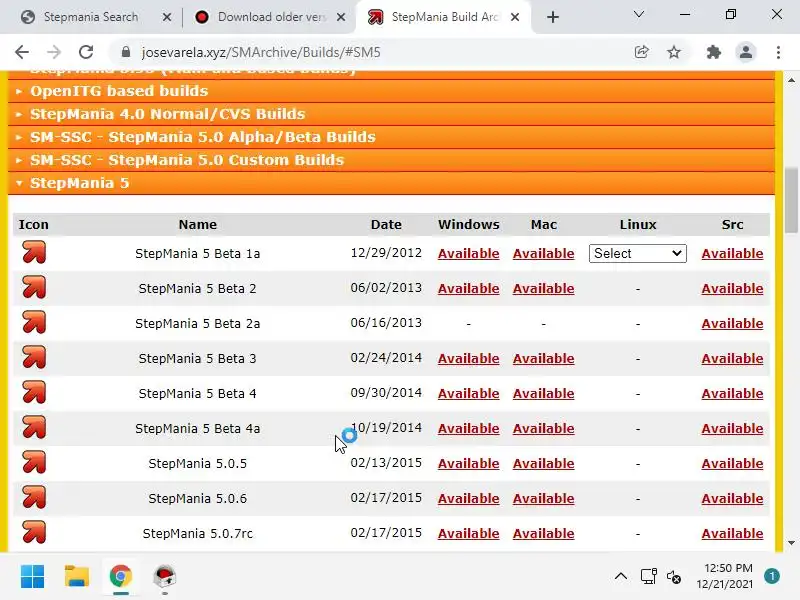
Task: Expand SM-SSC StepMania 5.0 Custom Builds
Action: (x=391, y=160)
